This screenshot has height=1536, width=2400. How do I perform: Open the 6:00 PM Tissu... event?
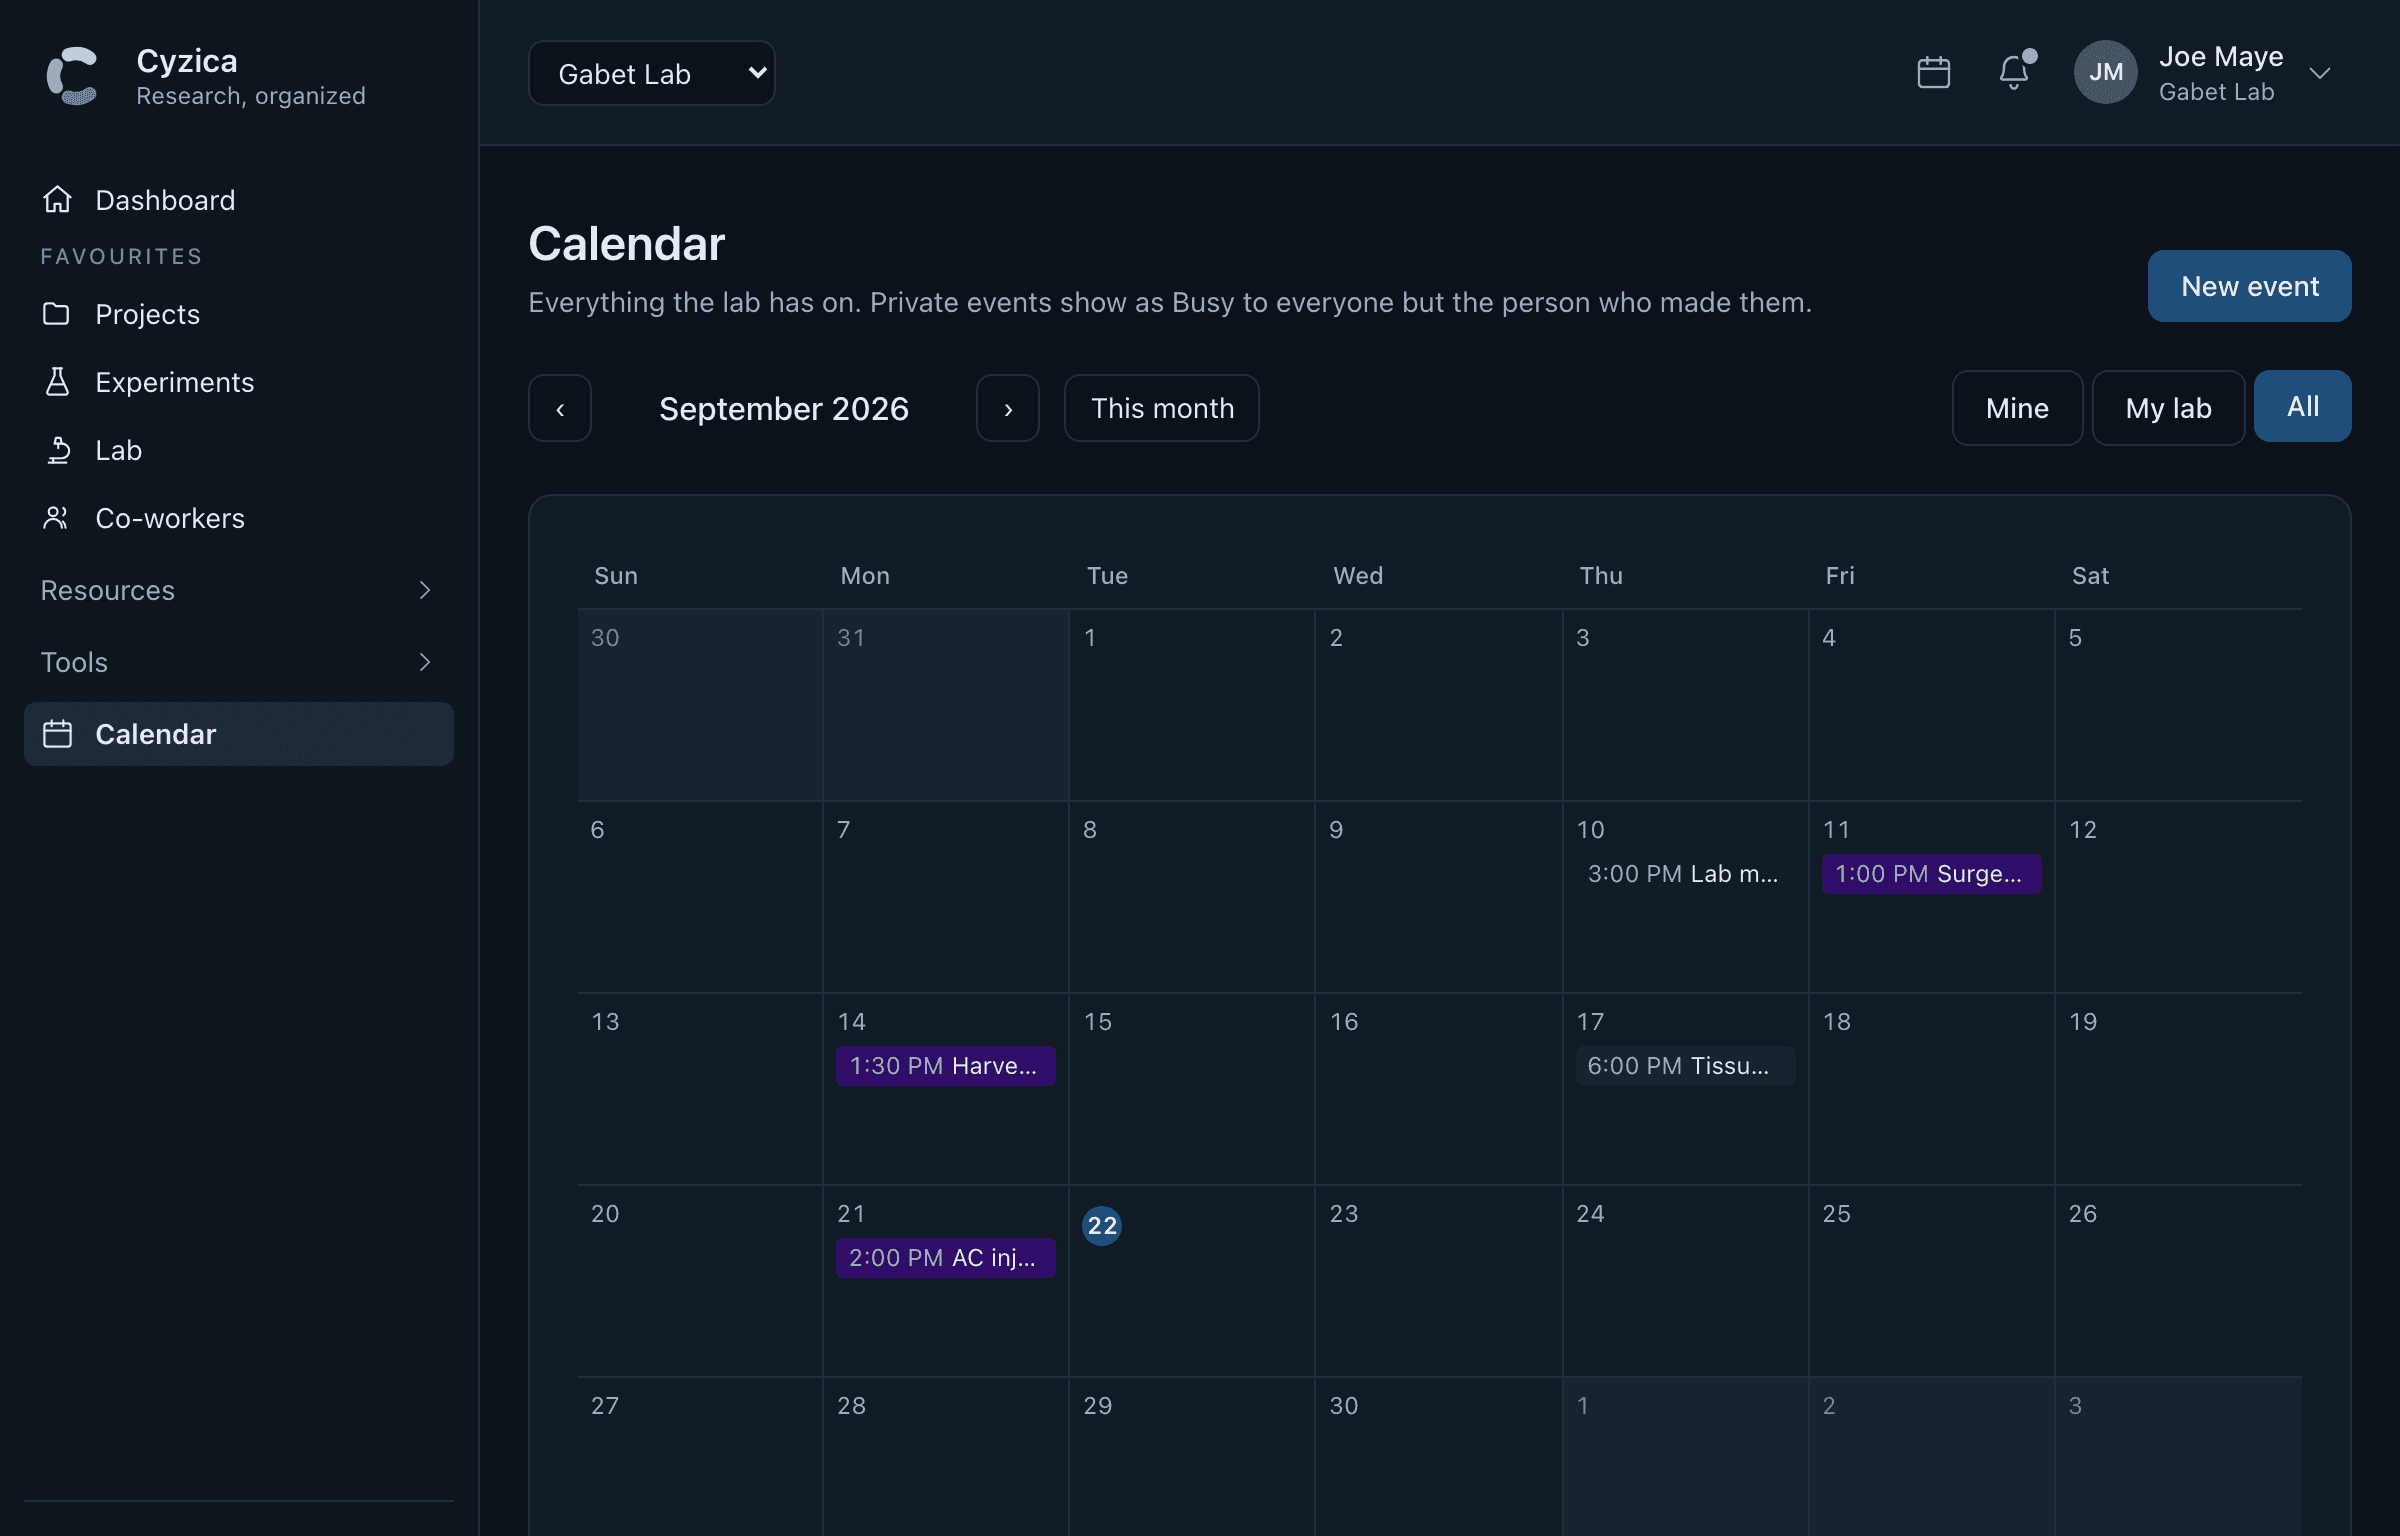tap(1685, 1066)
